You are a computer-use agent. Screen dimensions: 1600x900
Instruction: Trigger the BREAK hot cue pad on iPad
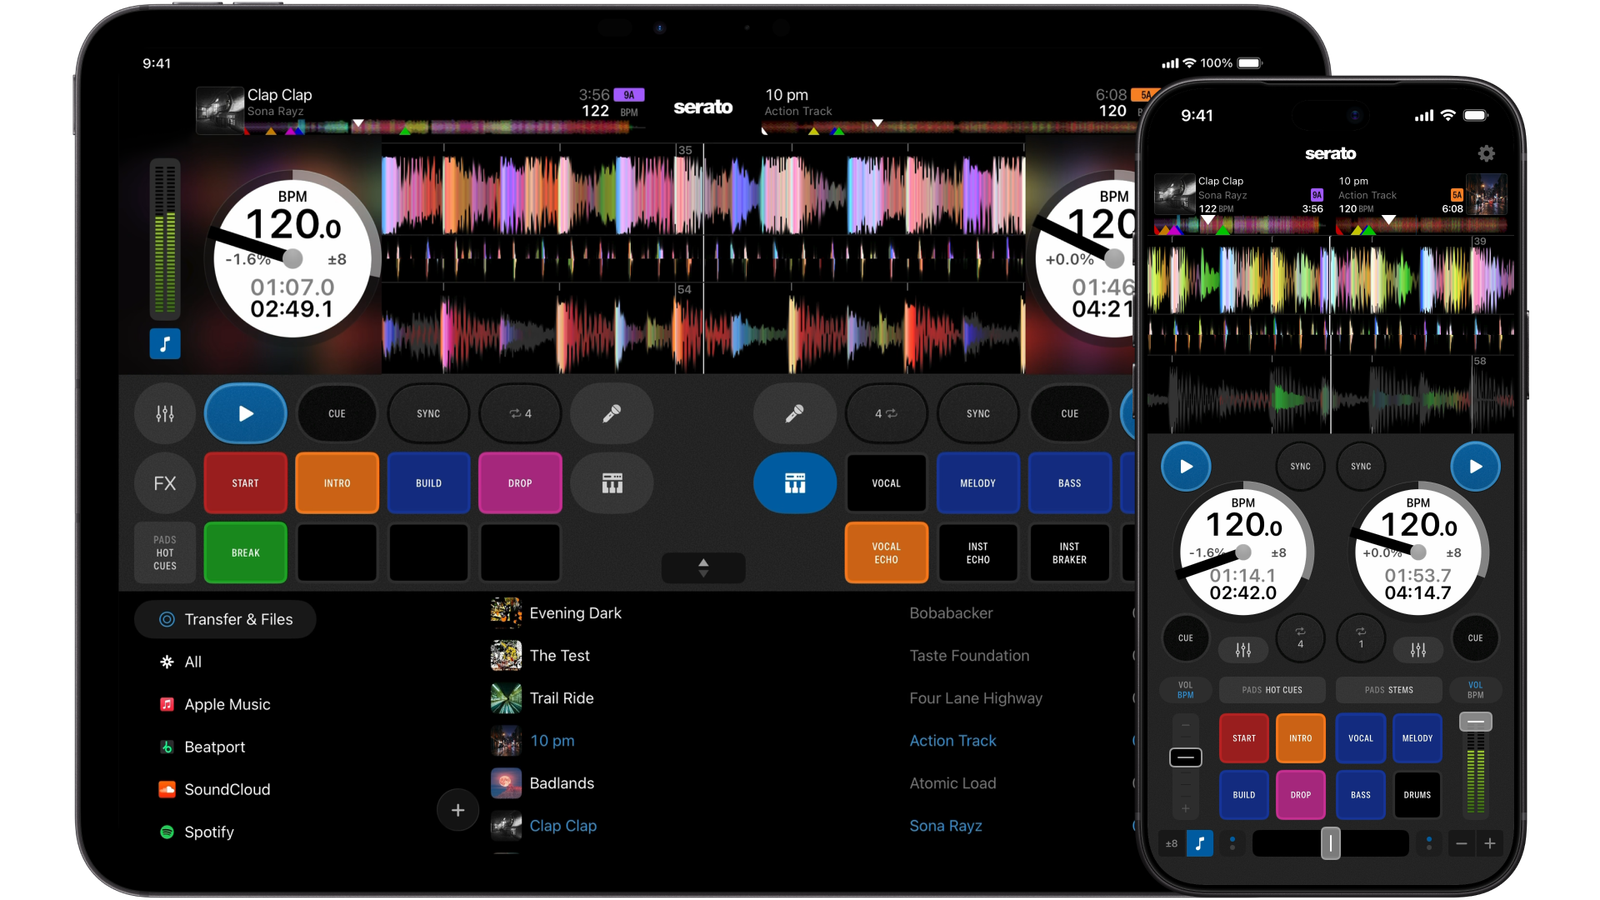245,552
